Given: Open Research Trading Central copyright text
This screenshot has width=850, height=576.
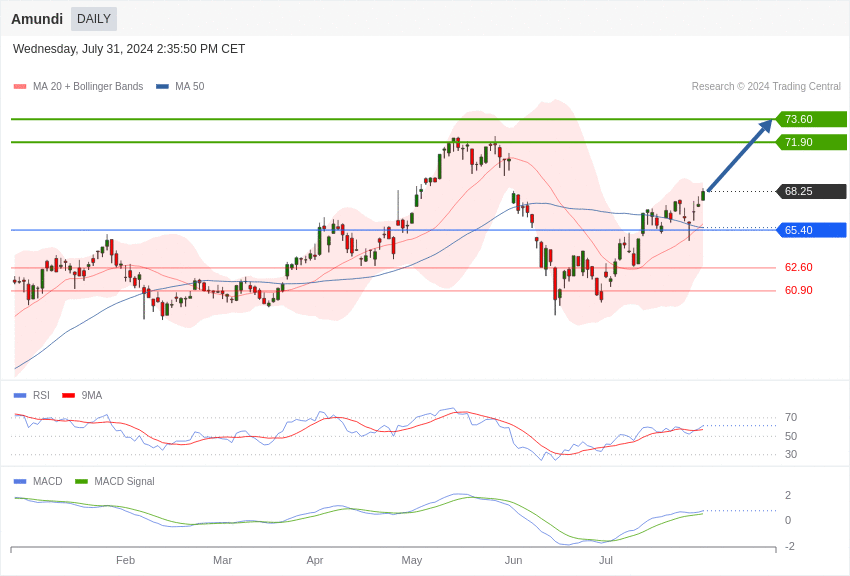Looking at the screenshot, I should [x=766, y=87].
